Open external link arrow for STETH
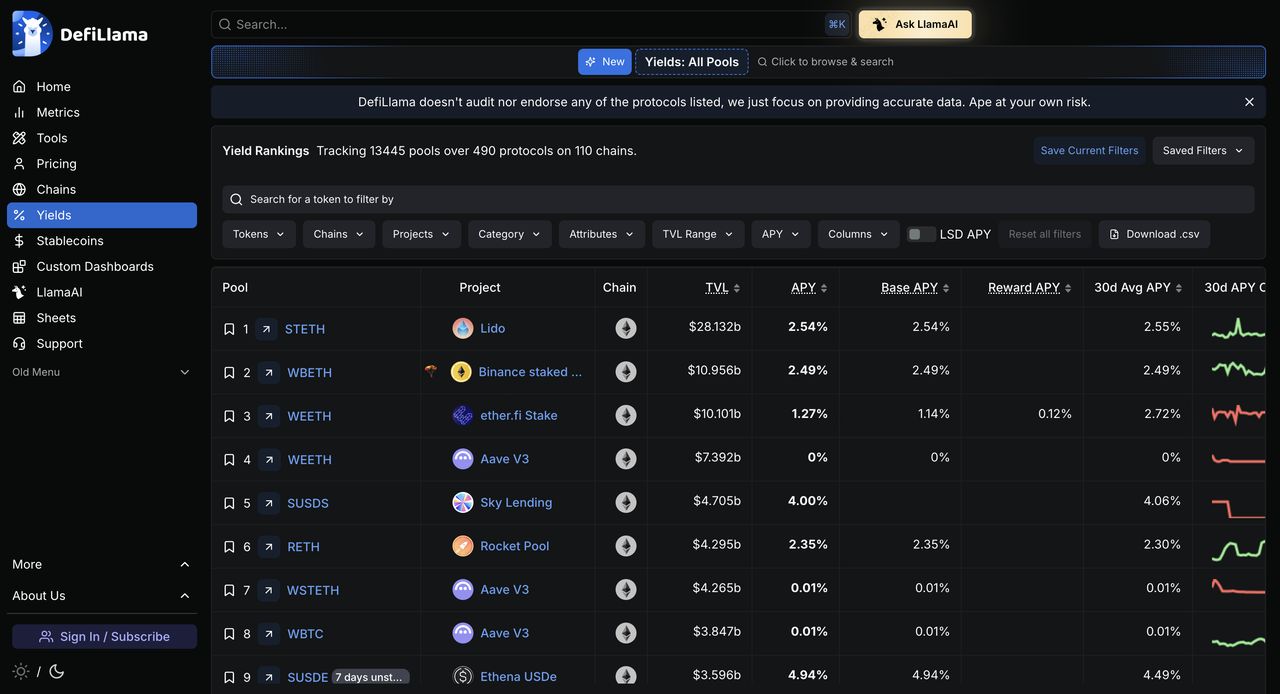Image resolution: width=1280 pixels, height=694 pixels. (267, 329)
